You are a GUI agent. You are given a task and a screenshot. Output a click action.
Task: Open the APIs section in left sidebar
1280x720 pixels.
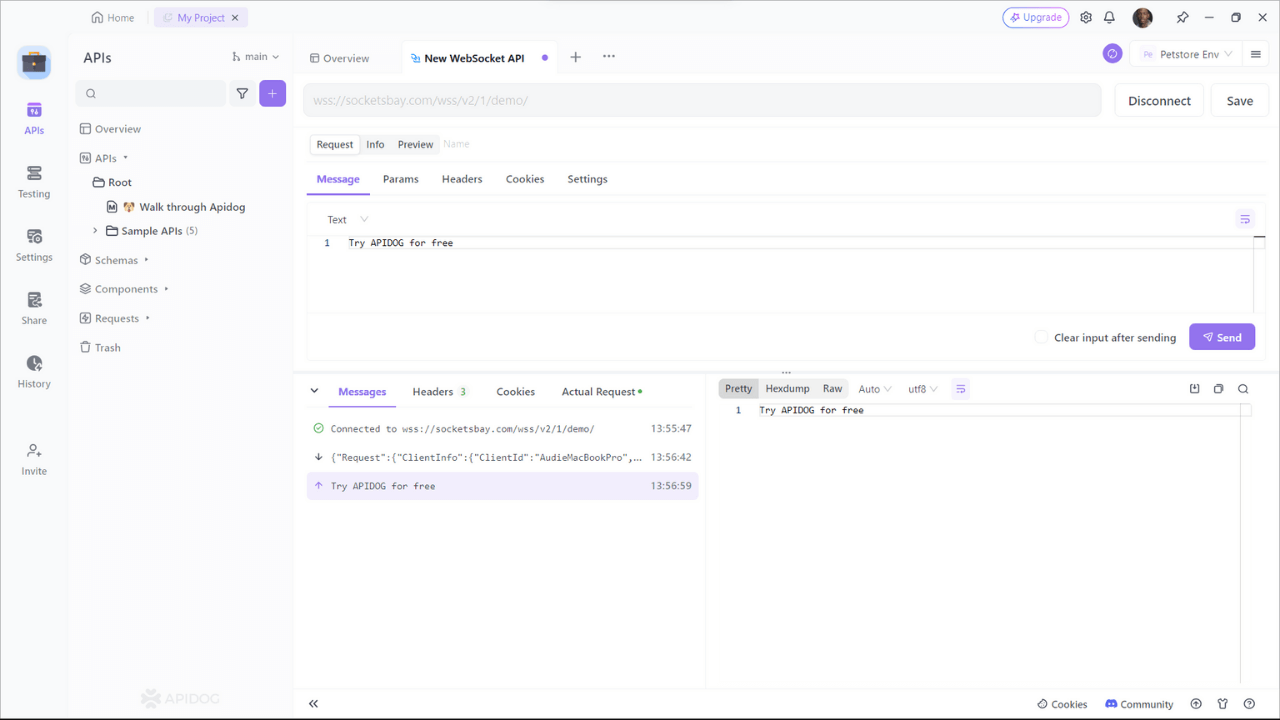pos(34,118)
